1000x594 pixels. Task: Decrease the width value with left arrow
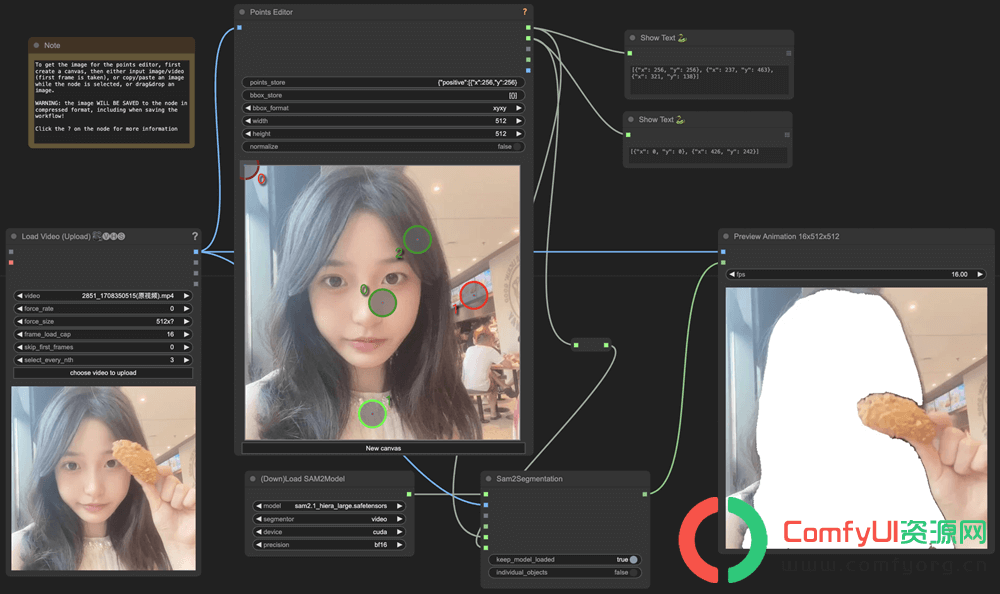click(247, 121)
